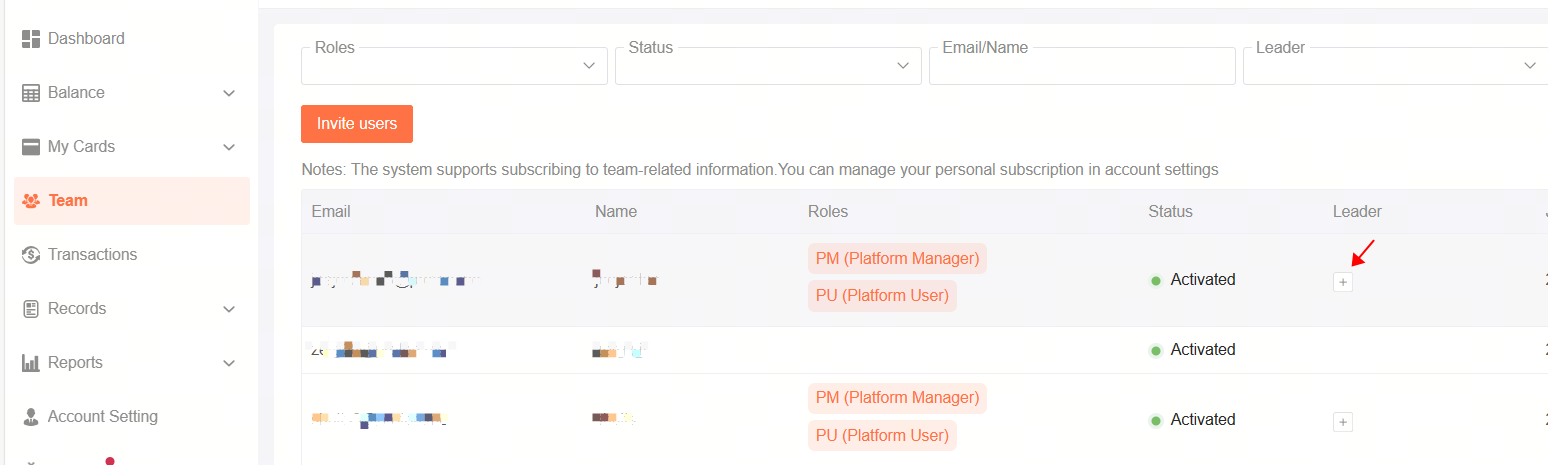Click the Records document icon
The height and width of the screenshot is (465, 1548).
[x=31, y=309]
